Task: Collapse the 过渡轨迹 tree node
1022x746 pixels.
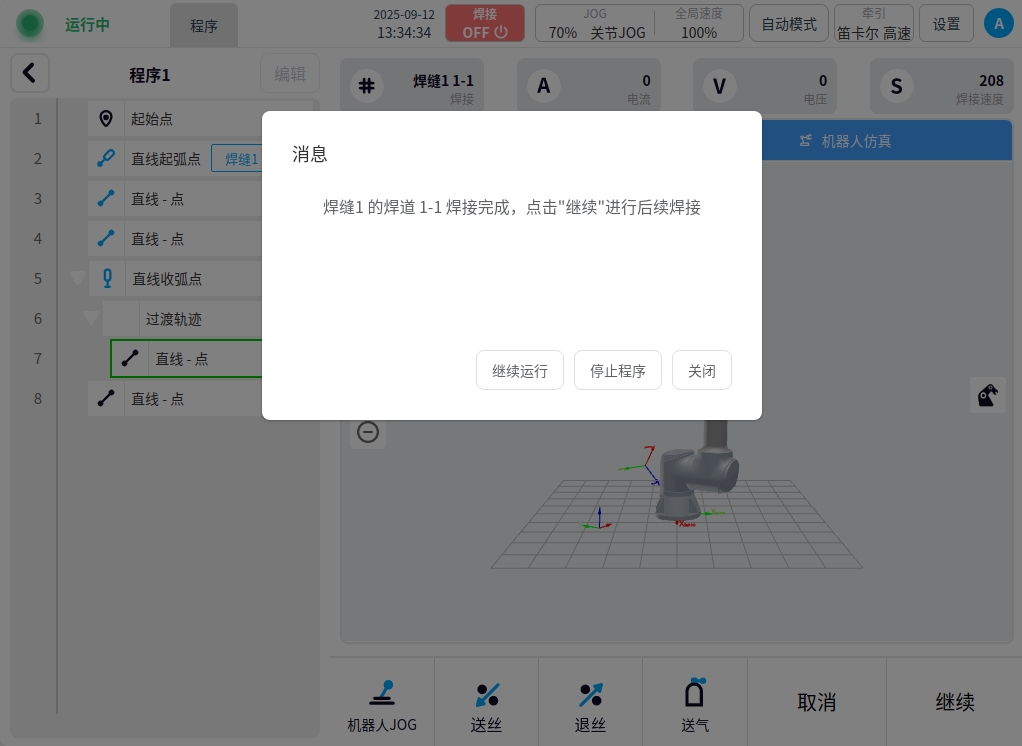Action: pos(91,319)
